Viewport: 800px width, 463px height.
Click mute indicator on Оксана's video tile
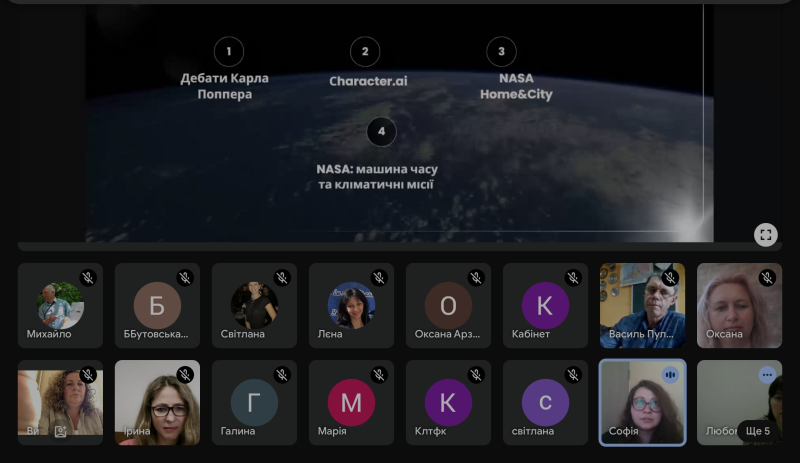[x=767, y=278]
